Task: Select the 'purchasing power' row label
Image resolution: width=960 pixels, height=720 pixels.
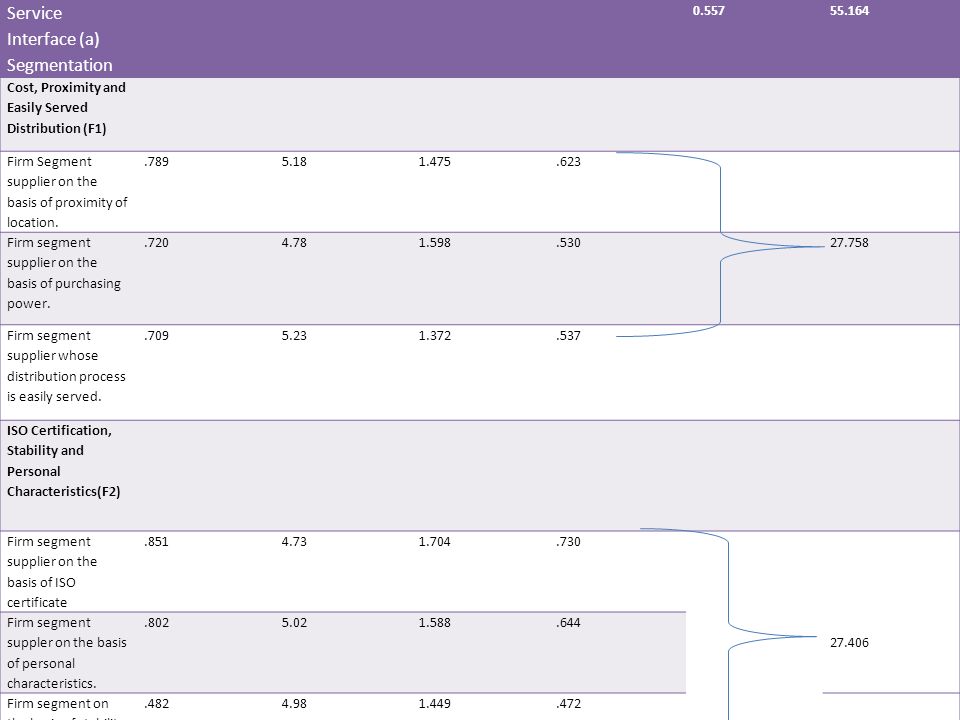Action: pos(64,273)
